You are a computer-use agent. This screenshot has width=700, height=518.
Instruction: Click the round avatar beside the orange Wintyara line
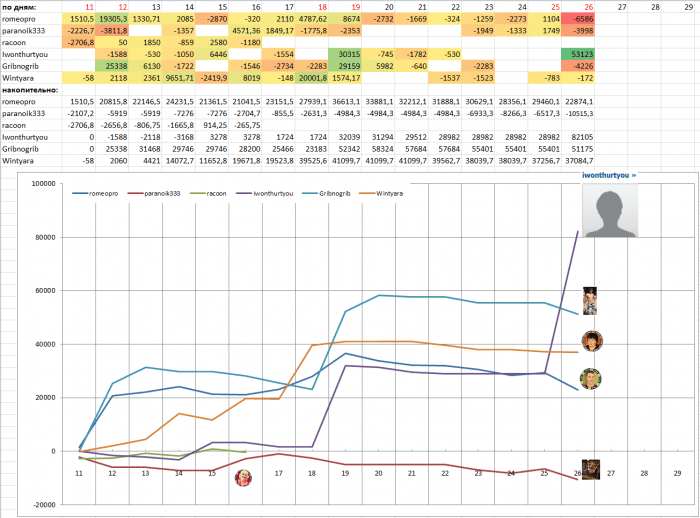click(592, 341)
